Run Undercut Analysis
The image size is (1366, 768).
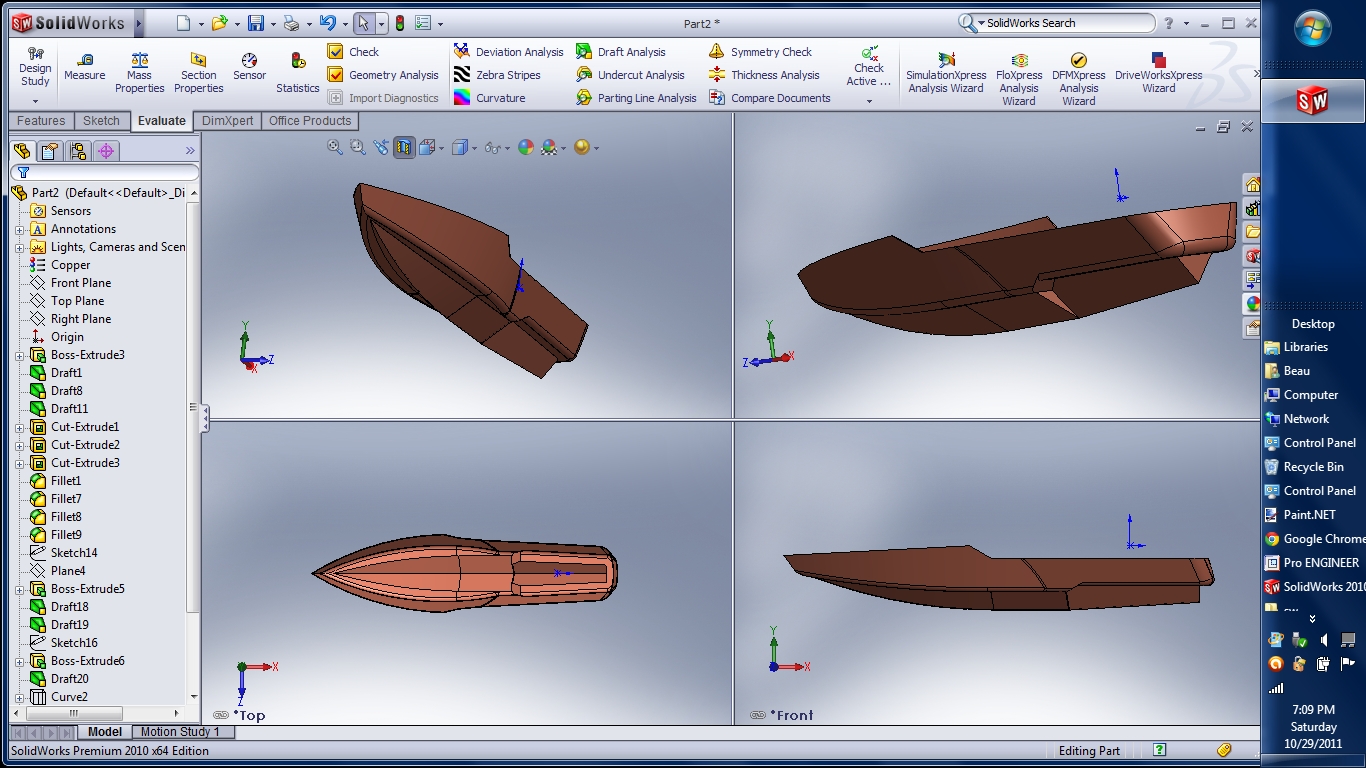pyautogui.click(x=630, y=75)
